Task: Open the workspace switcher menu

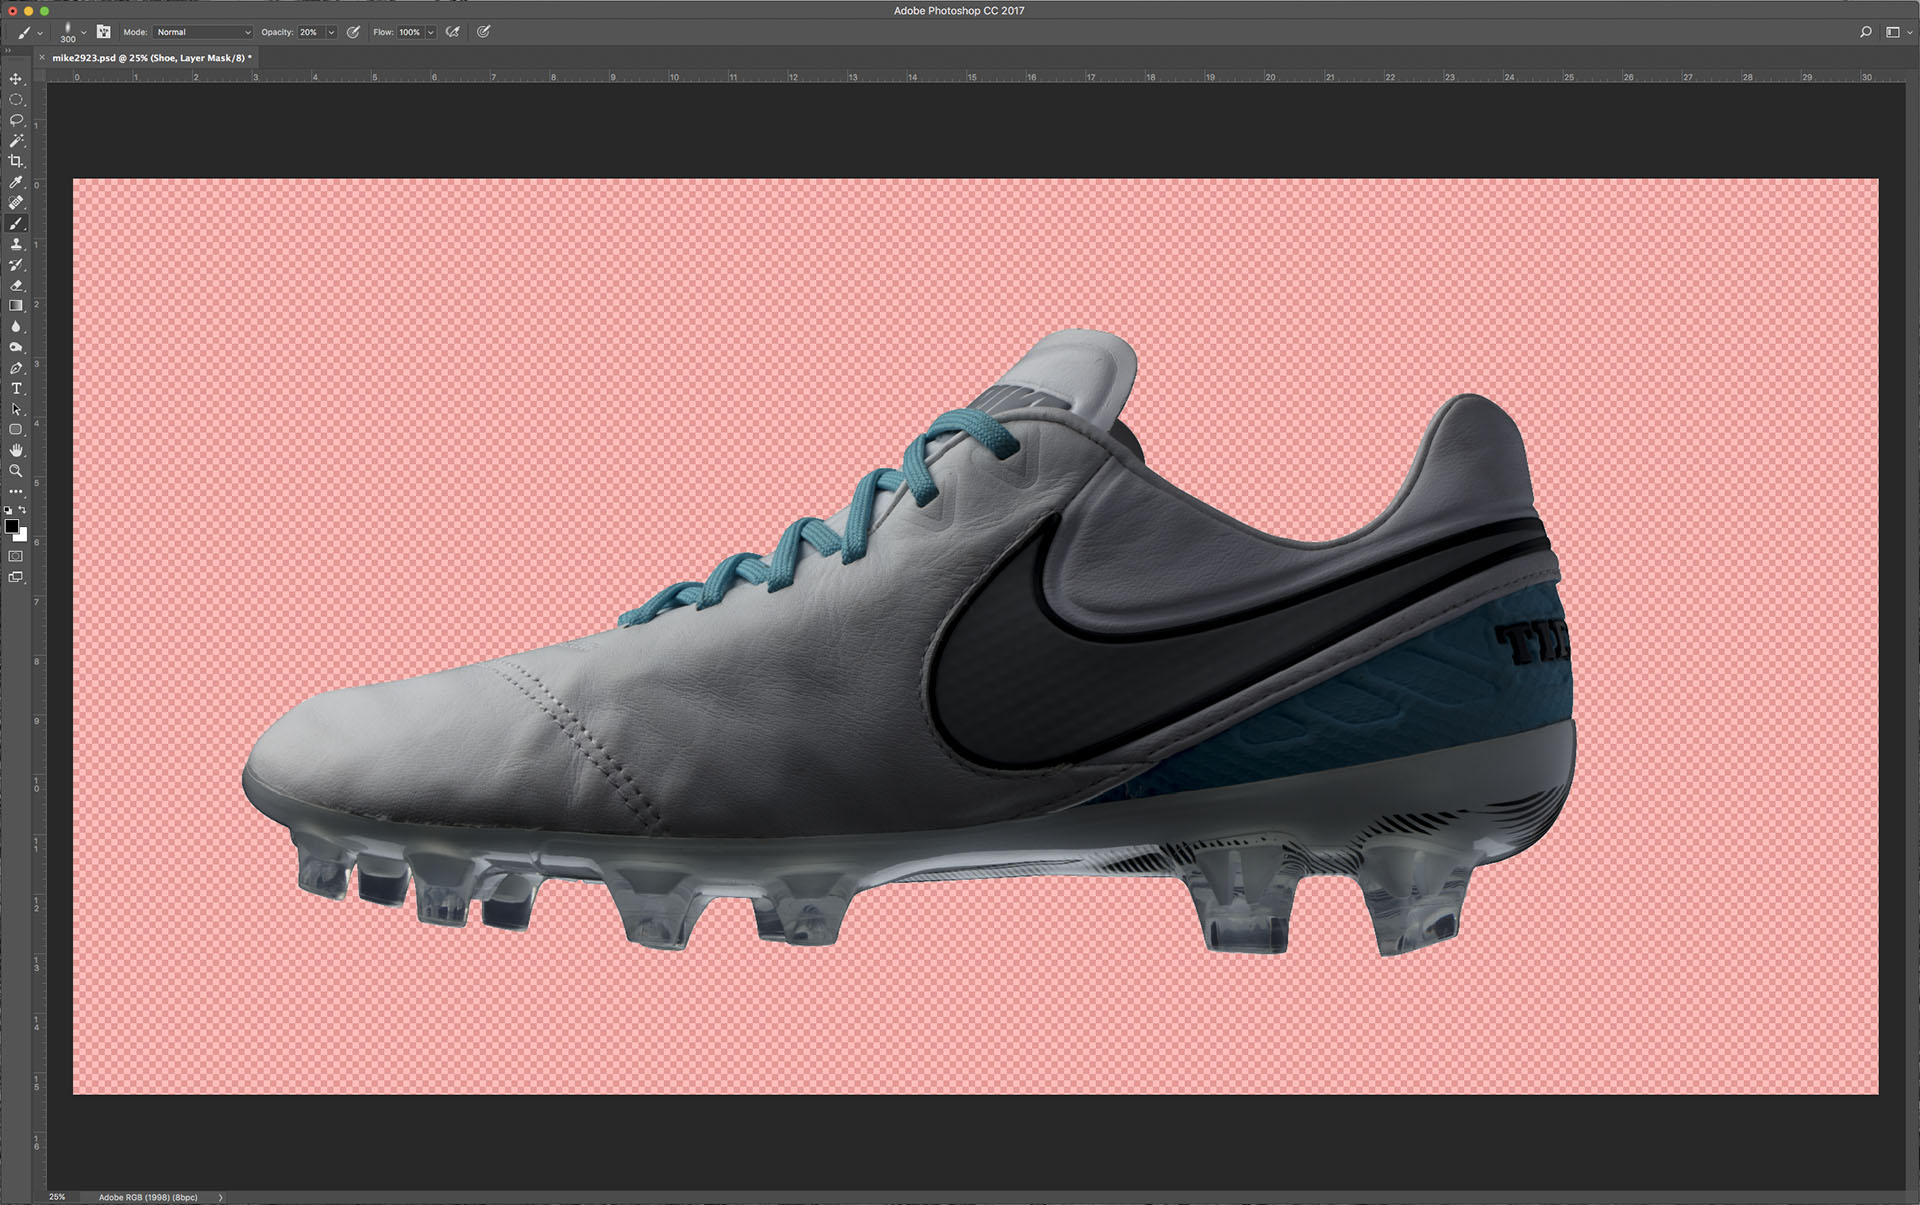Action: tap(1897, 32)
